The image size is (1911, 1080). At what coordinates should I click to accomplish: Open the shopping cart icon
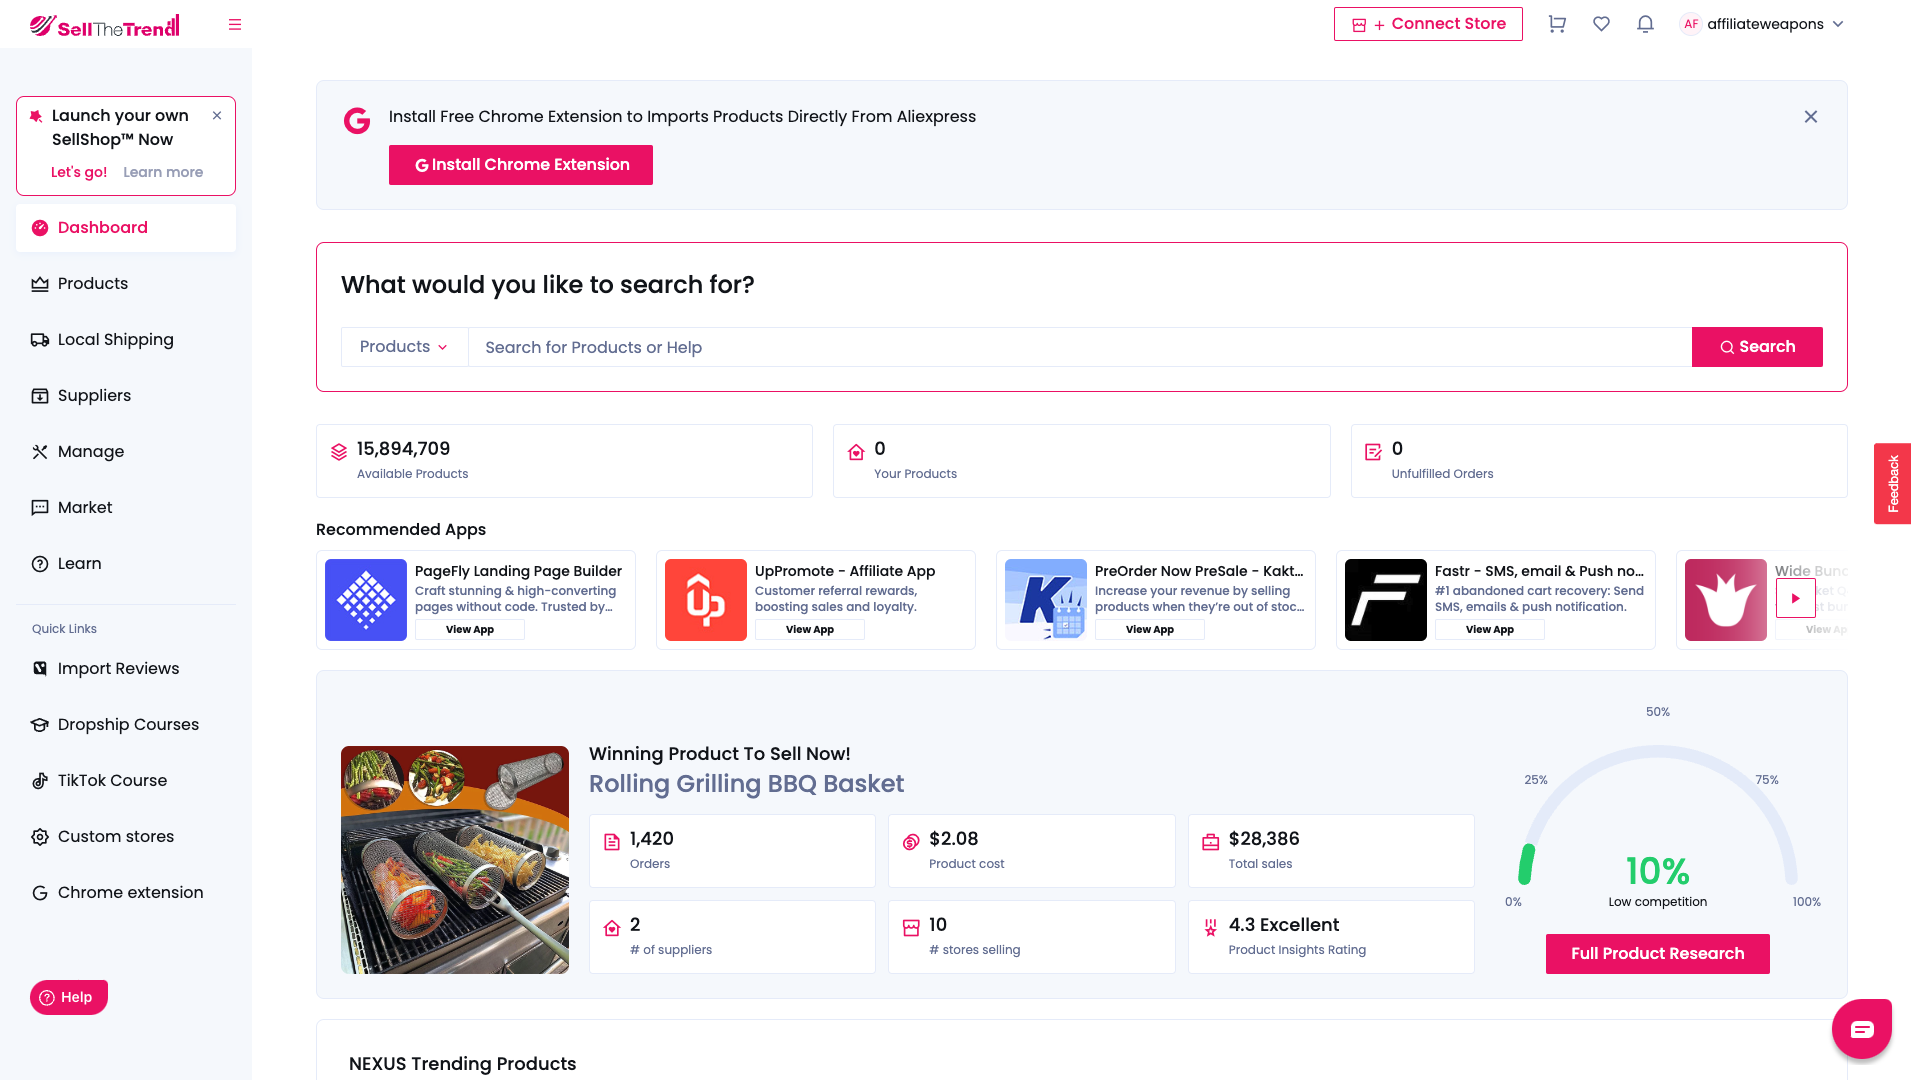[x=1557, y=23]
